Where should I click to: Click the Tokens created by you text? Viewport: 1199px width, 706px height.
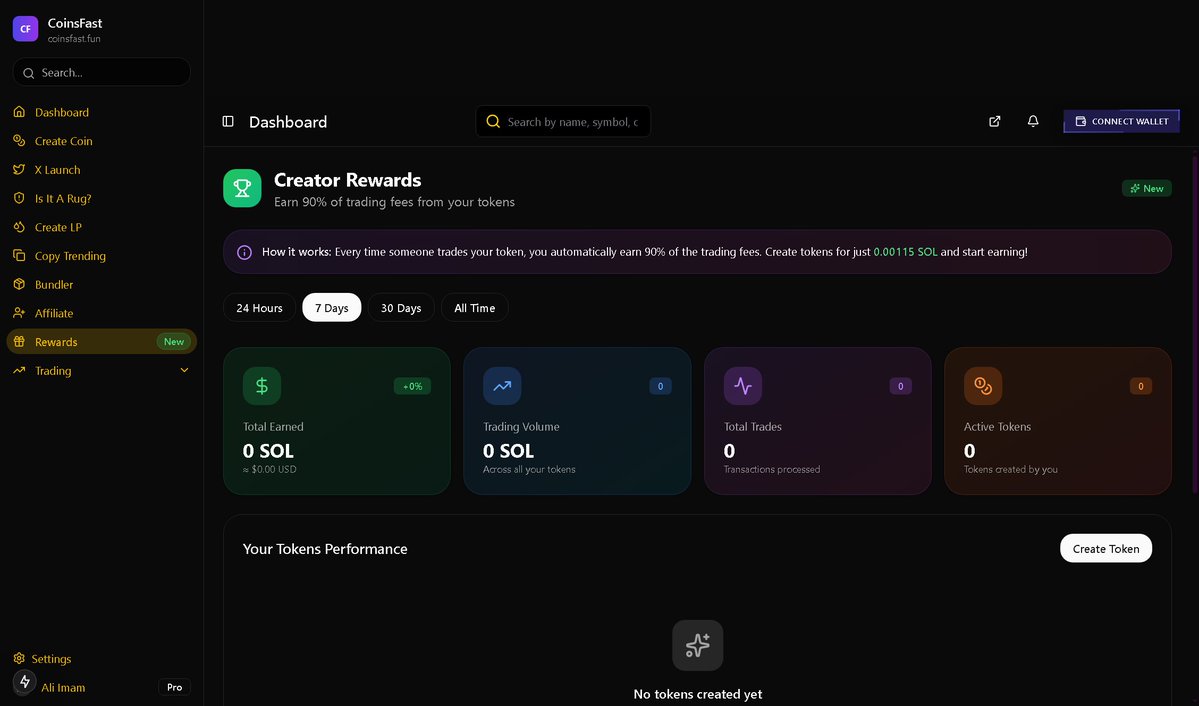point(1011,470)
